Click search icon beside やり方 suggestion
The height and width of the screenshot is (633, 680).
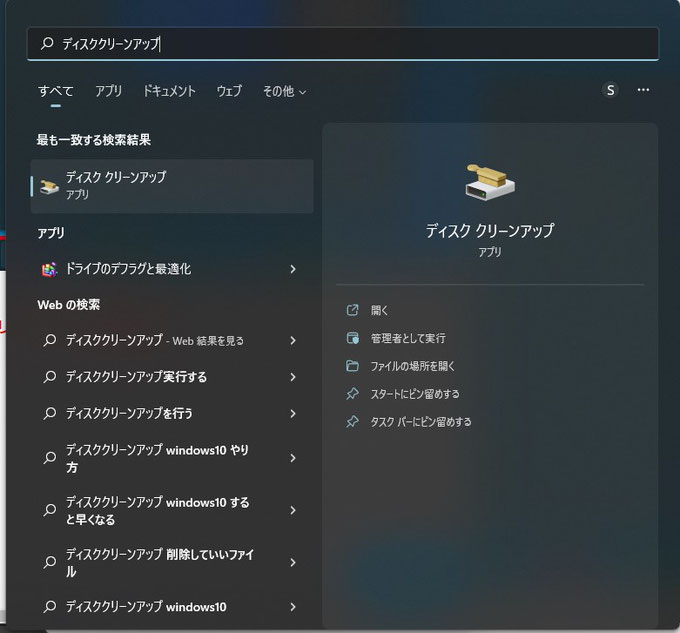click(x=50, y=458)
